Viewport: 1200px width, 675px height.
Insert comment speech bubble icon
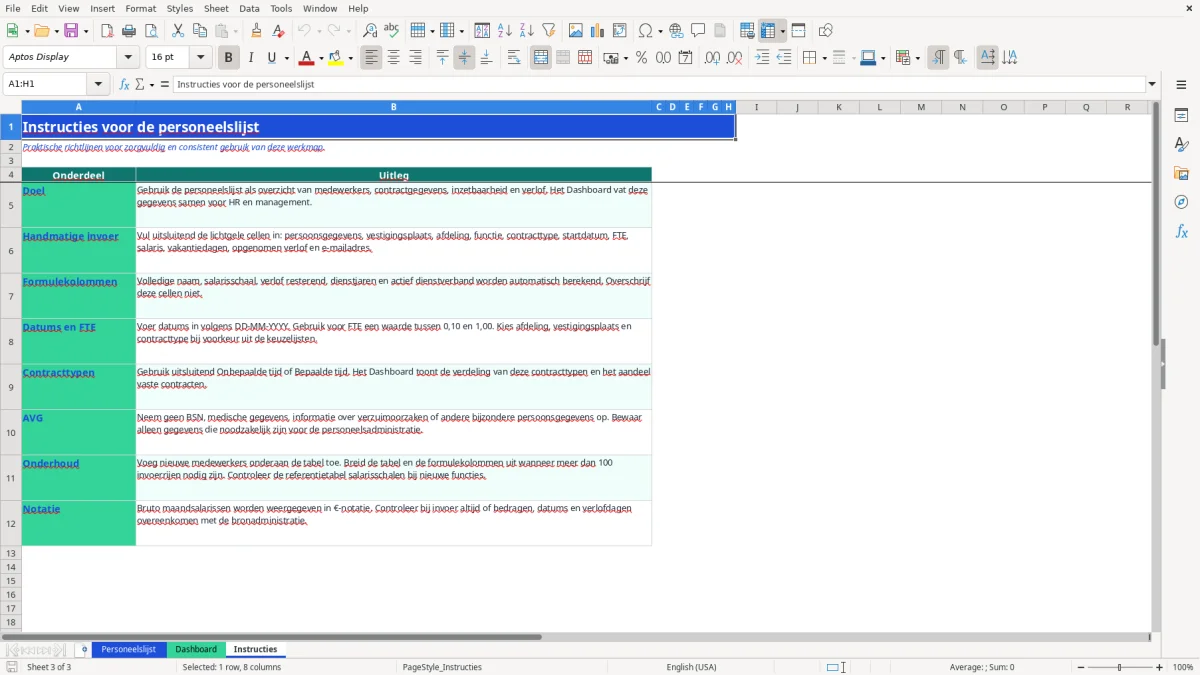698,31
